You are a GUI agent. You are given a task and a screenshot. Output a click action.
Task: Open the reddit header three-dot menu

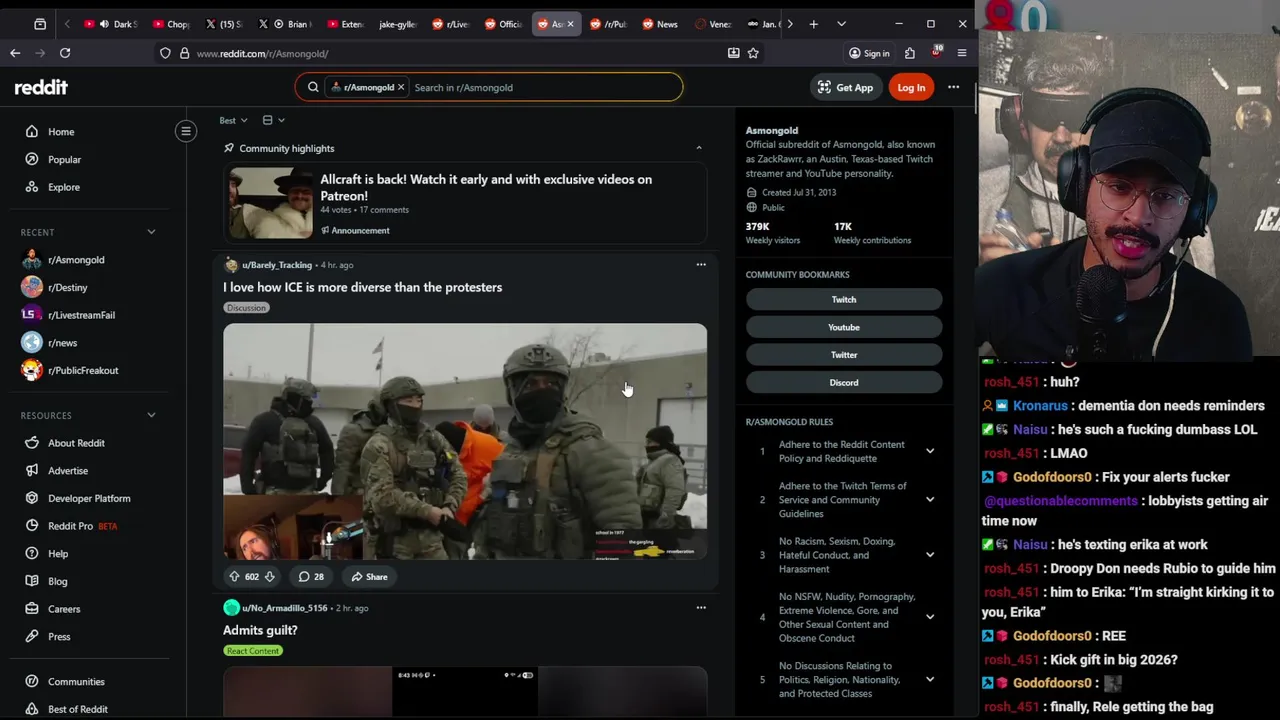[953, 87]
